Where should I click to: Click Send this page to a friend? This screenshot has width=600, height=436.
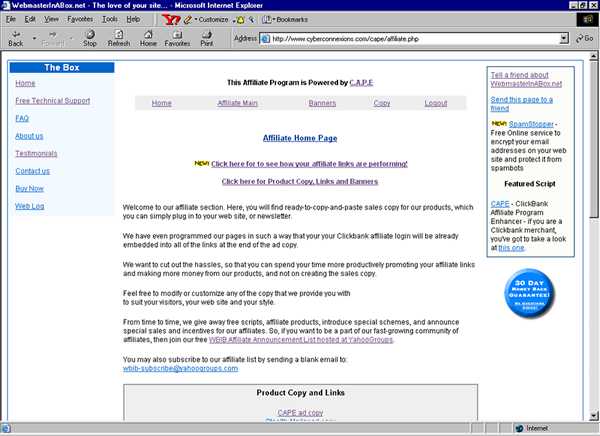click(522, 104)
